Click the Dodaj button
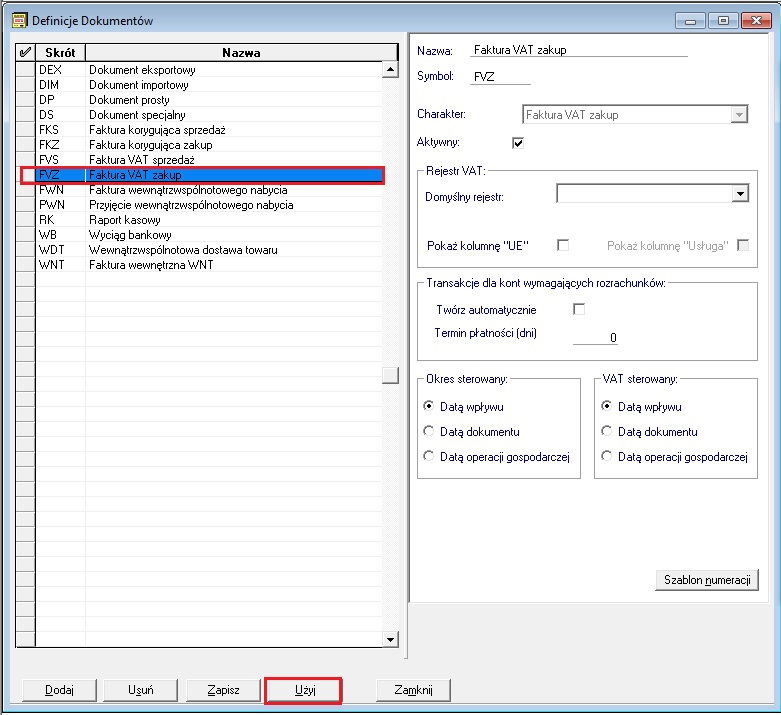Screen dimensions: 781x715 [x=59, y=690]
